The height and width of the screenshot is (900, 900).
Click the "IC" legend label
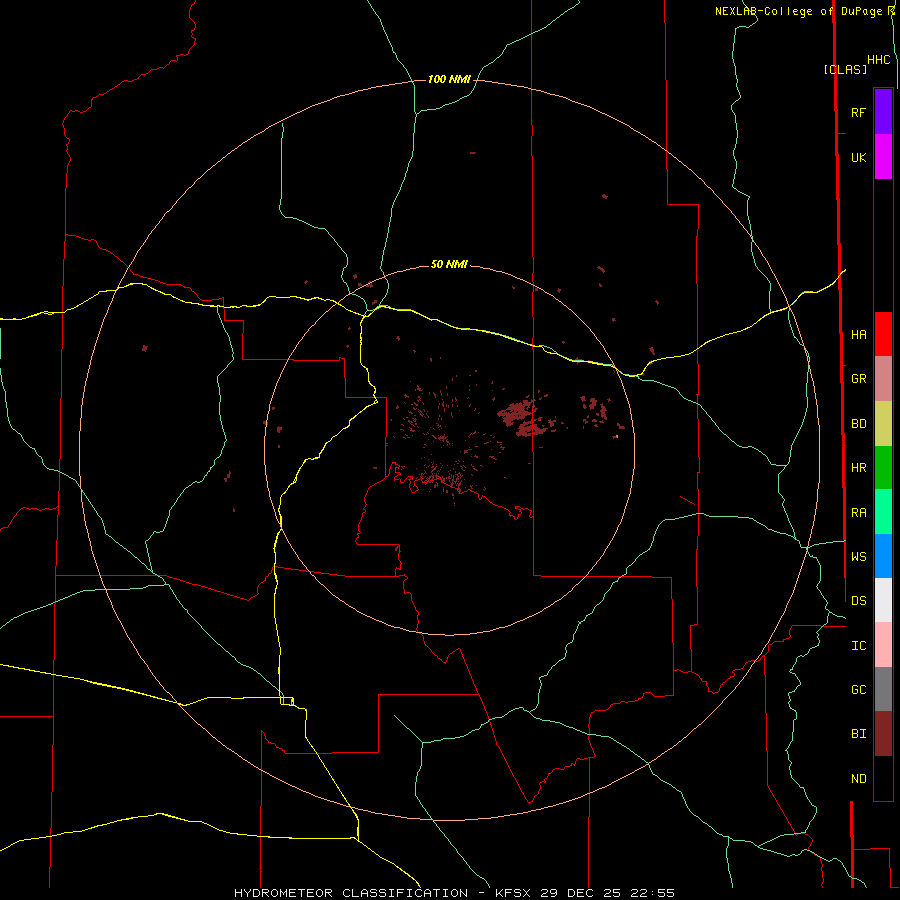click(858, 646)
